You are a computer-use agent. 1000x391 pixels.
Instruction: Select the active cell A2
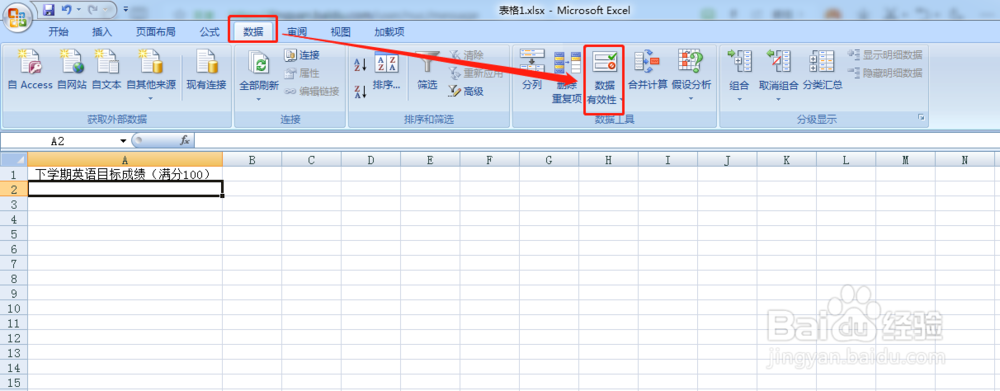coord(125,188)
